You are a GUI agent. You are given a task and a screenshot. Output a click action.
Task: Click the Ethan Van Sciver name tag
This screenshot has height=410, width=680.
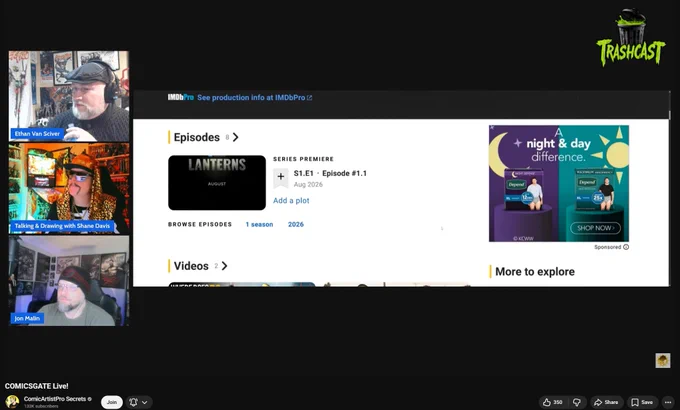(37, 134)
